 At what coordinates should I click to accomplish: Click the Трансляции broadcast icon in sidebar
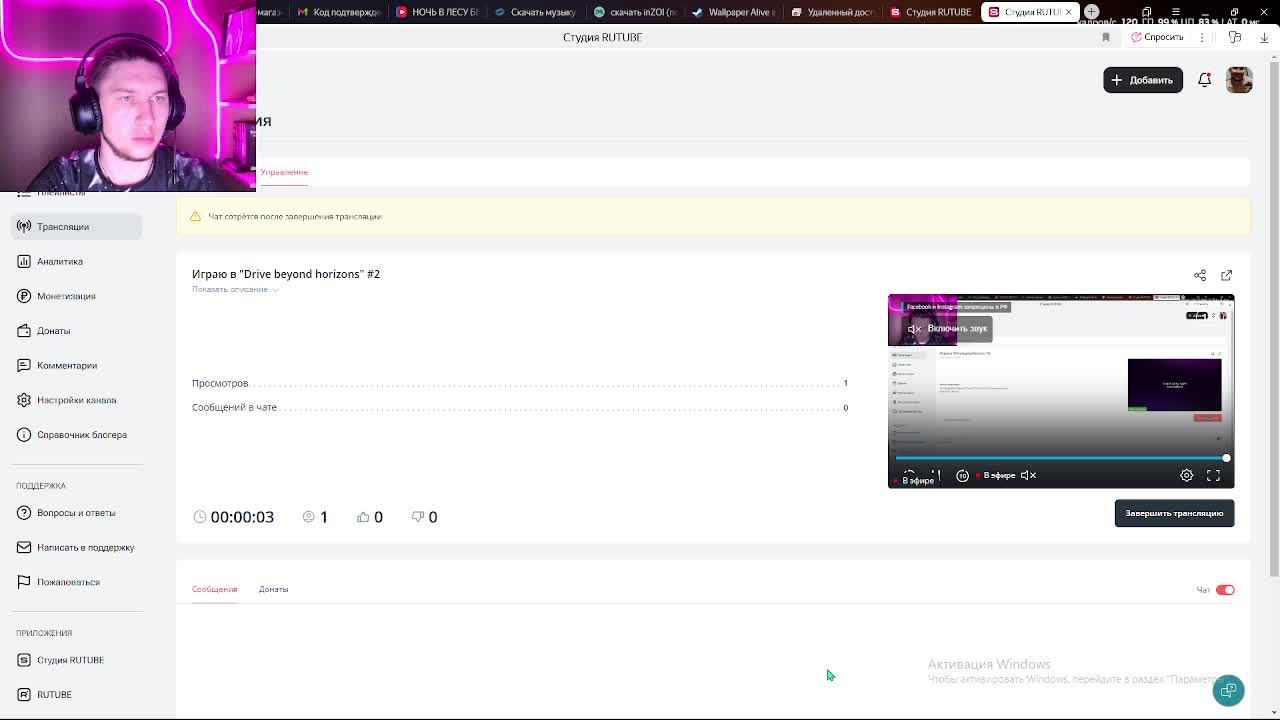pos(24,226)
